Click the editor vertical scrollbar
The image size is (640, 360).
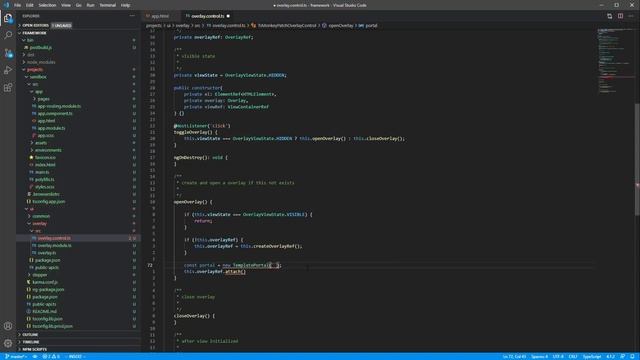pos(637,159)
